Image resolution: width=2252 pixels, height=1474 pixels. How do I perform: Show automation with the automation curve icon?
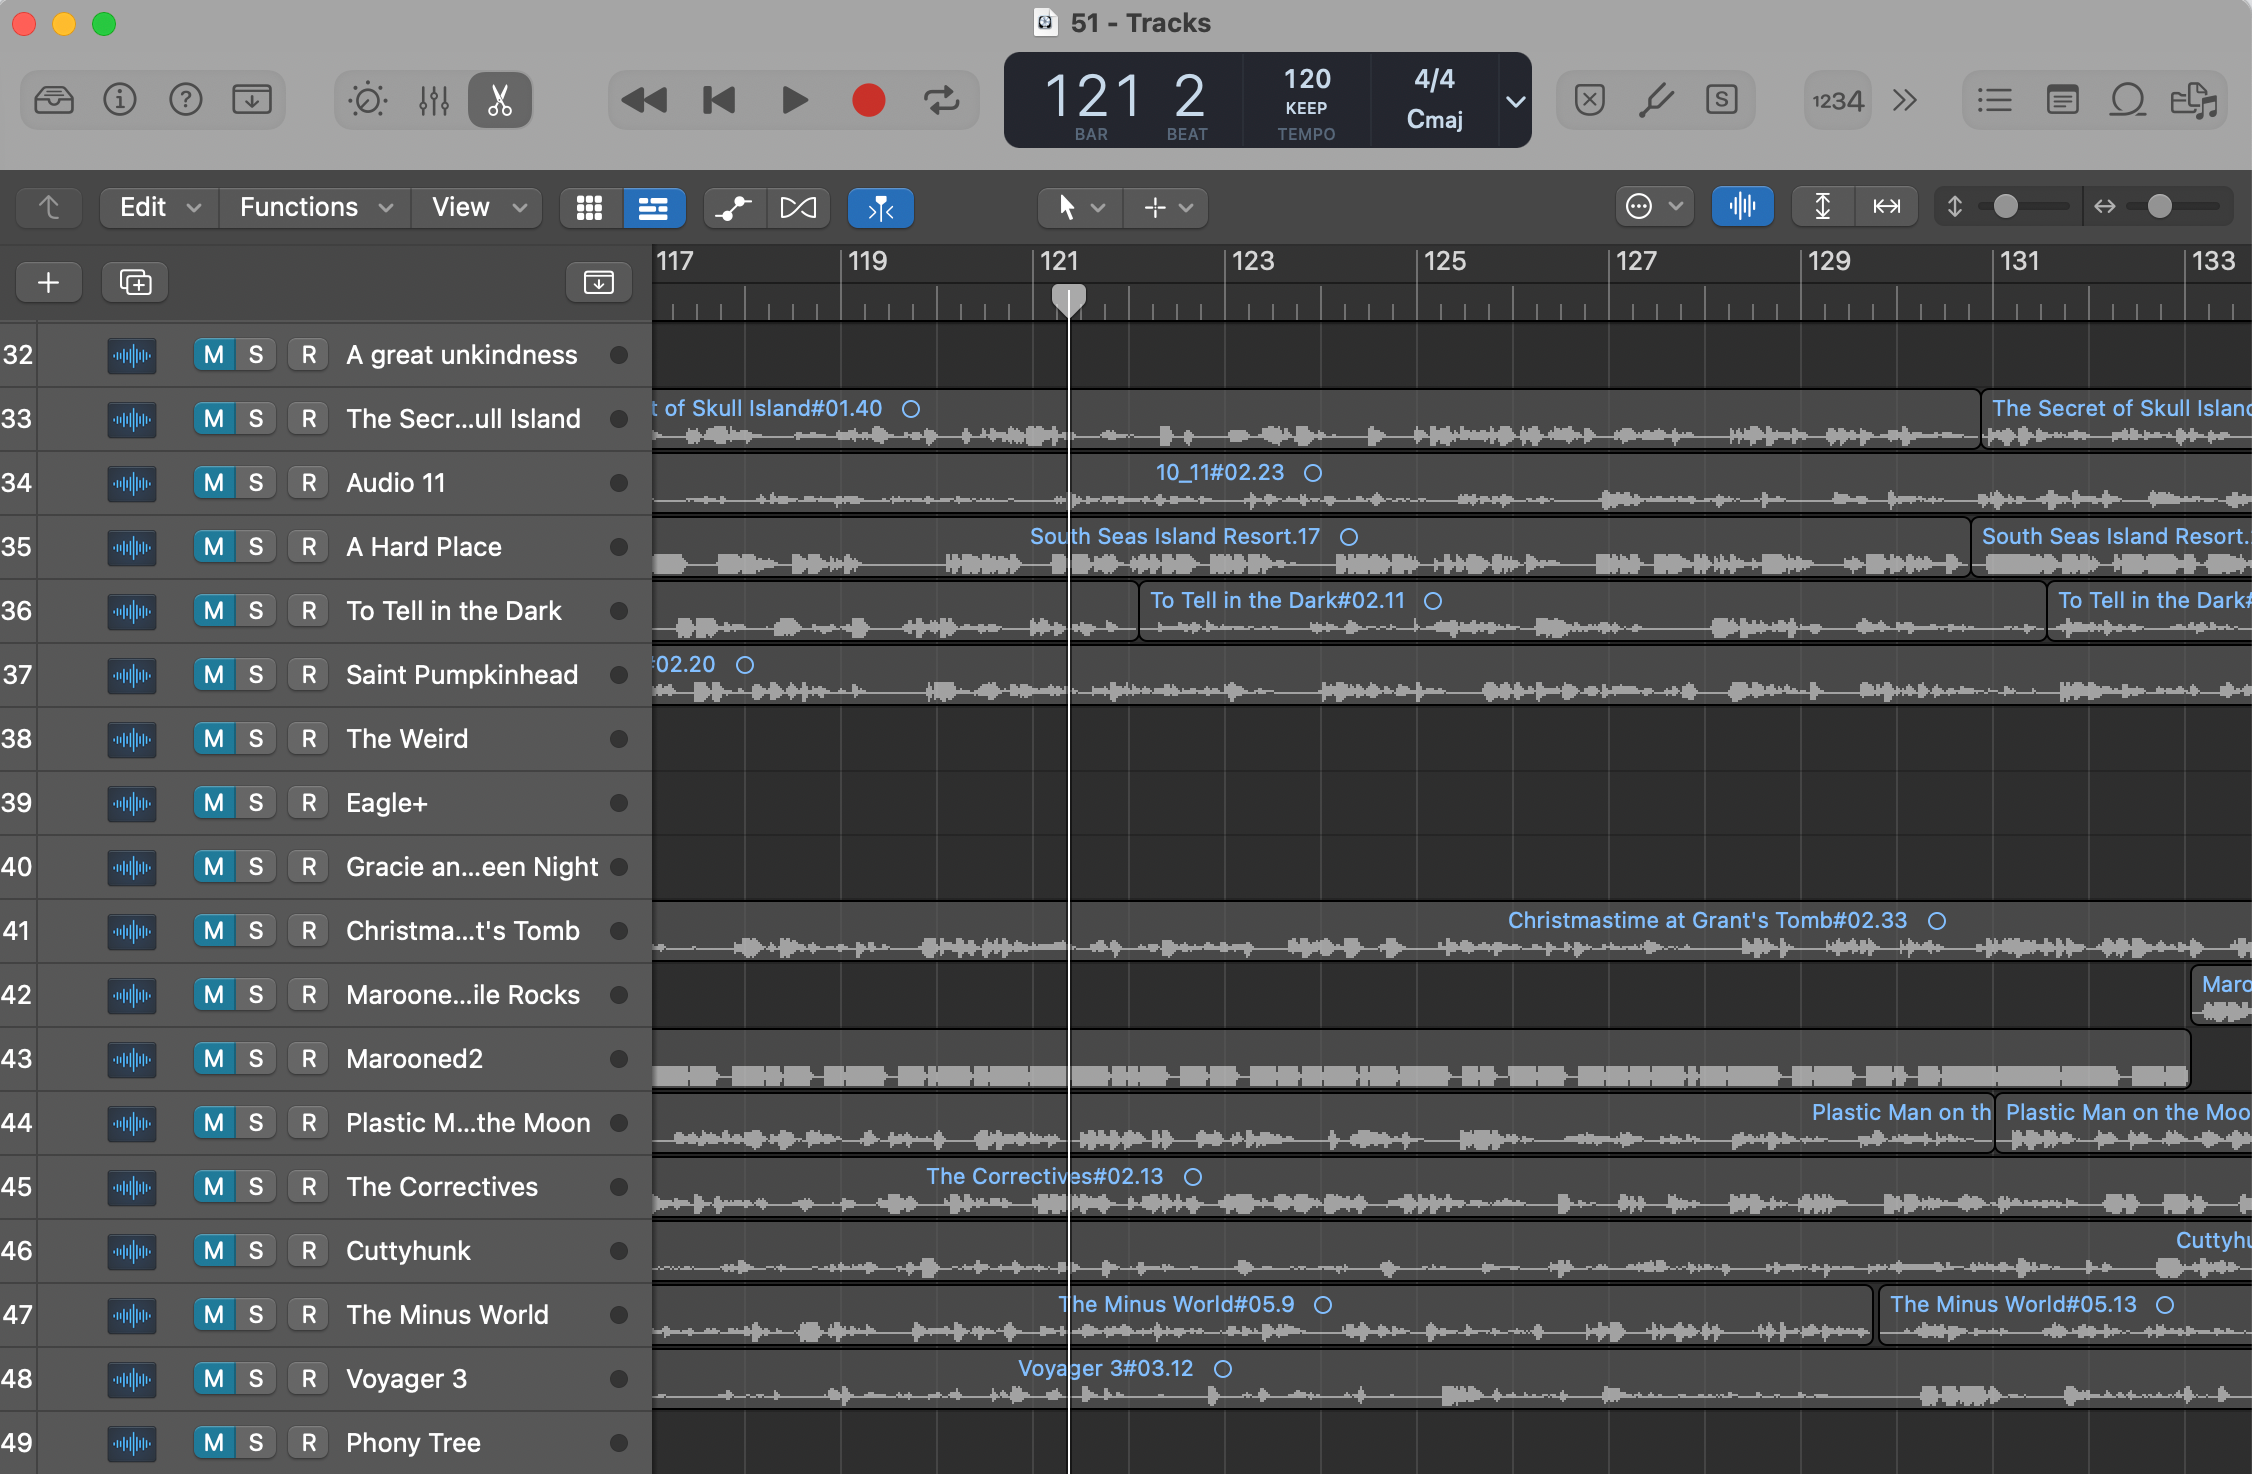coord(734,207)
